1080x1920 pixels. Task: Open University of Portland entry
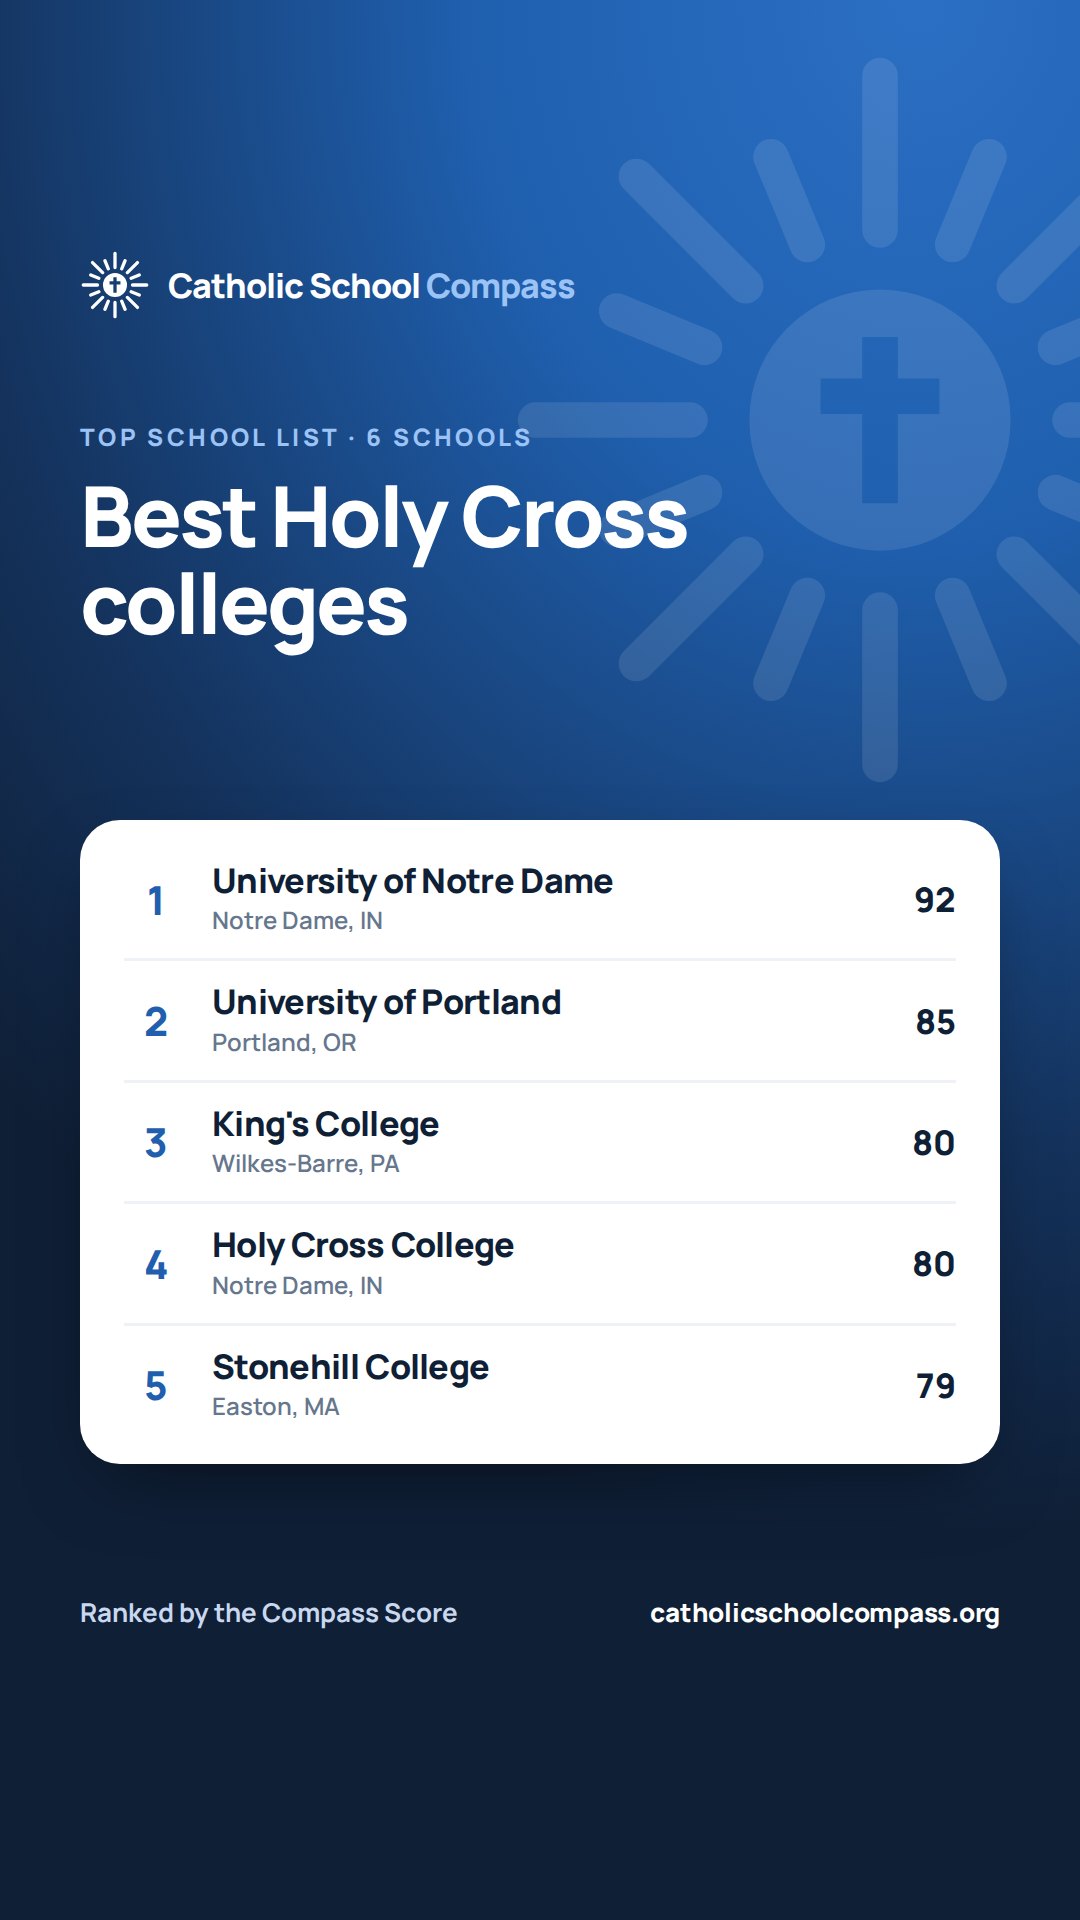tap(540, 1021)
